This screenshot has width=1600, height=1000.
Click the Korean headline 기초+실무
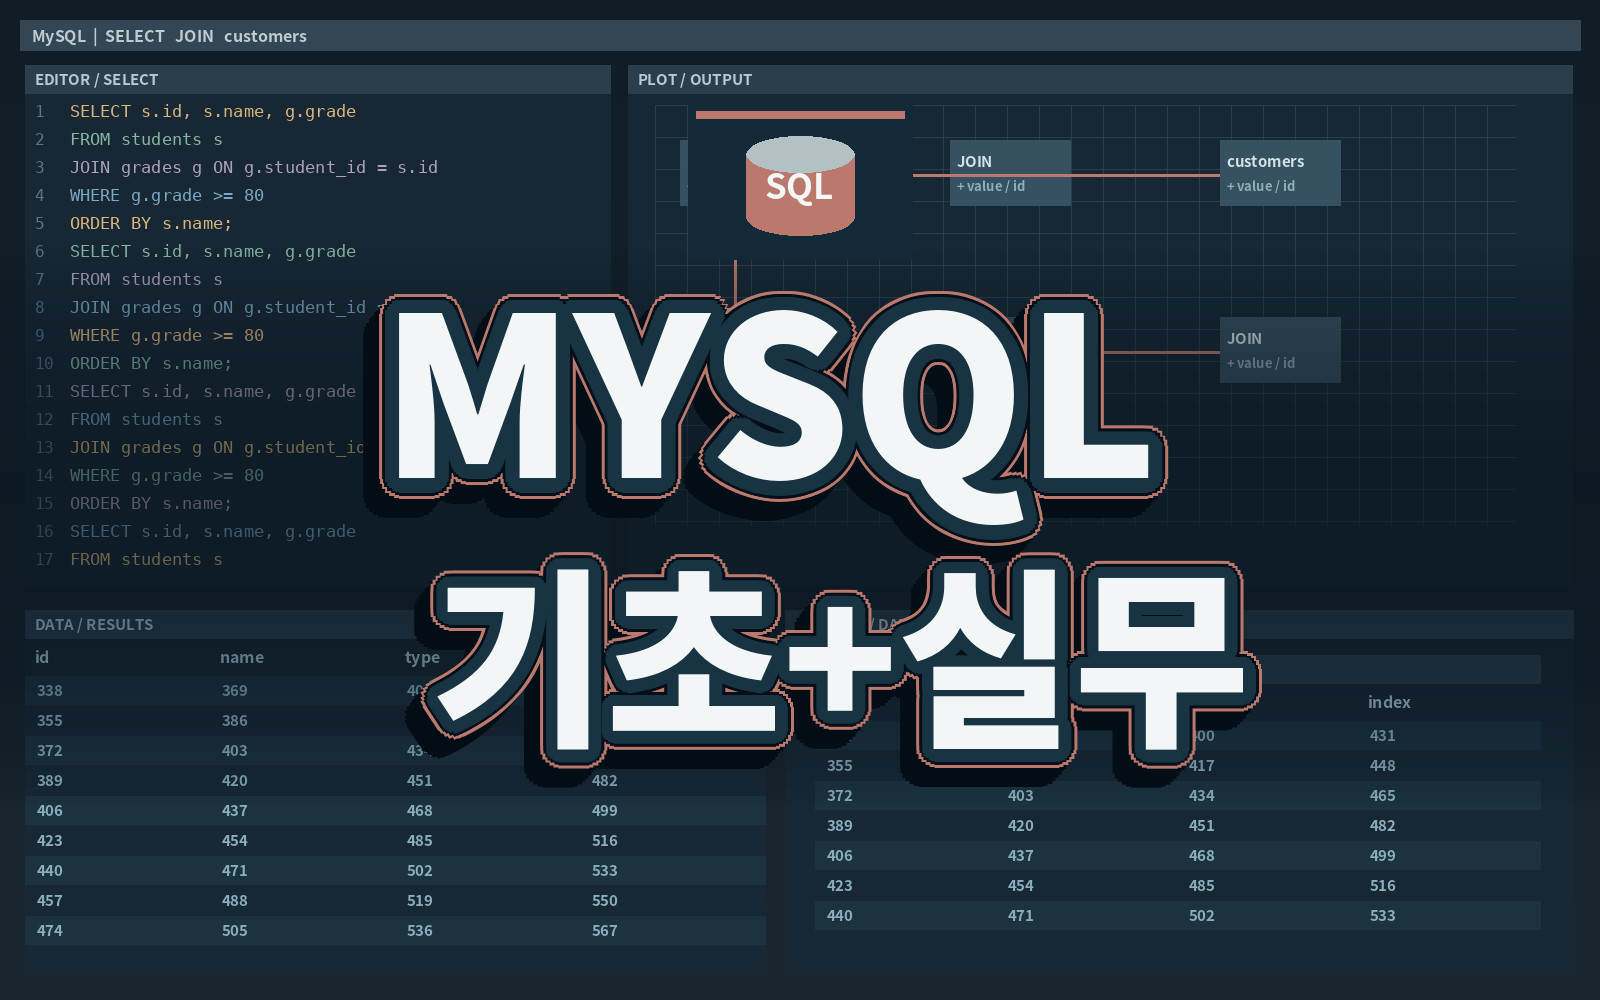[840, 662]
